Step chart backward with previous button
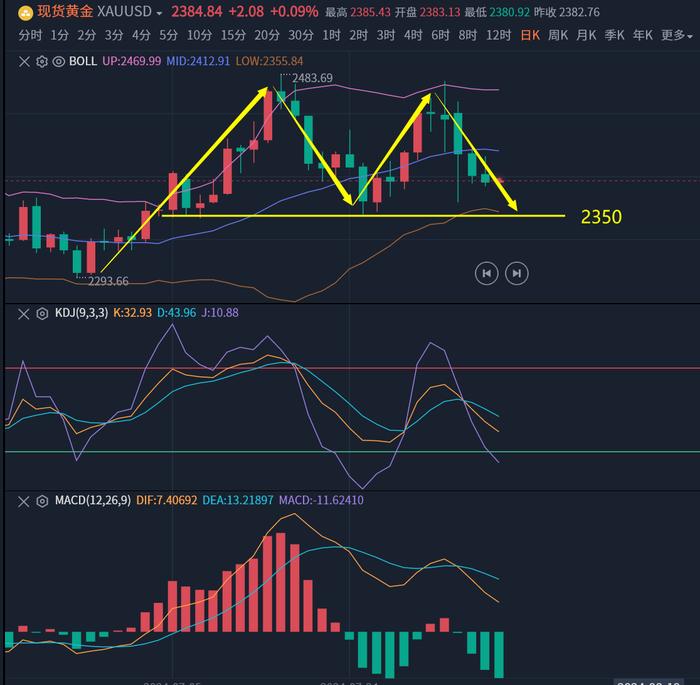This screenshot has height=685, width=700. [x=486, y=272]
